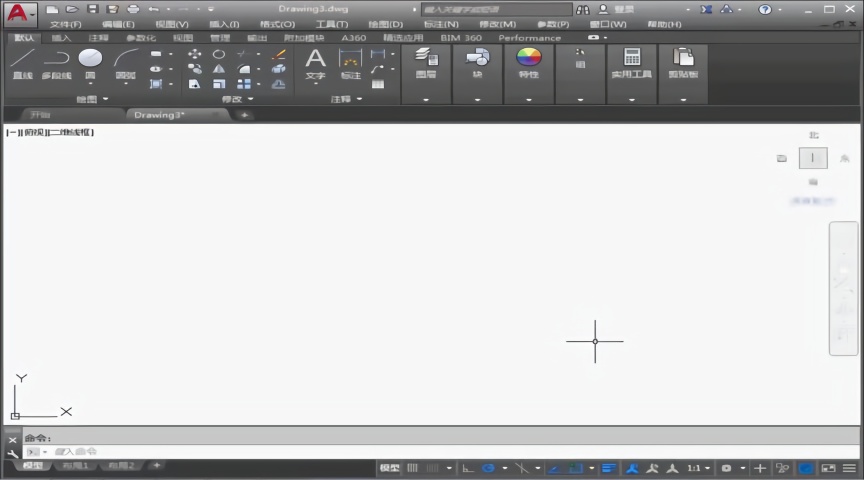Image resolution: width=864 pixels, height=480 pixels.
Task: Toggle grid display in status bar
Action: click(x=412, y=468)
